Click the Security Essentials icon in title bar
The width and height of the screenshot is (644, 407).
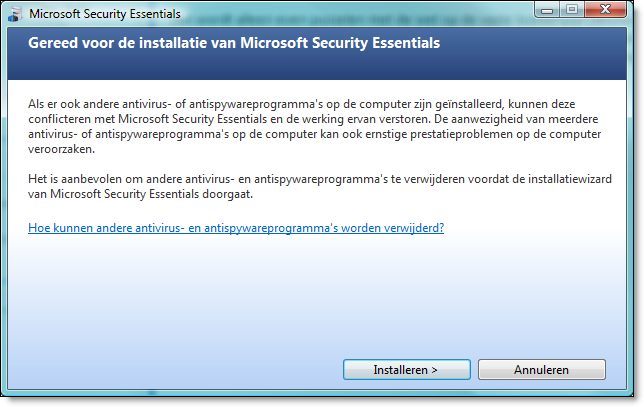point(15,14)
